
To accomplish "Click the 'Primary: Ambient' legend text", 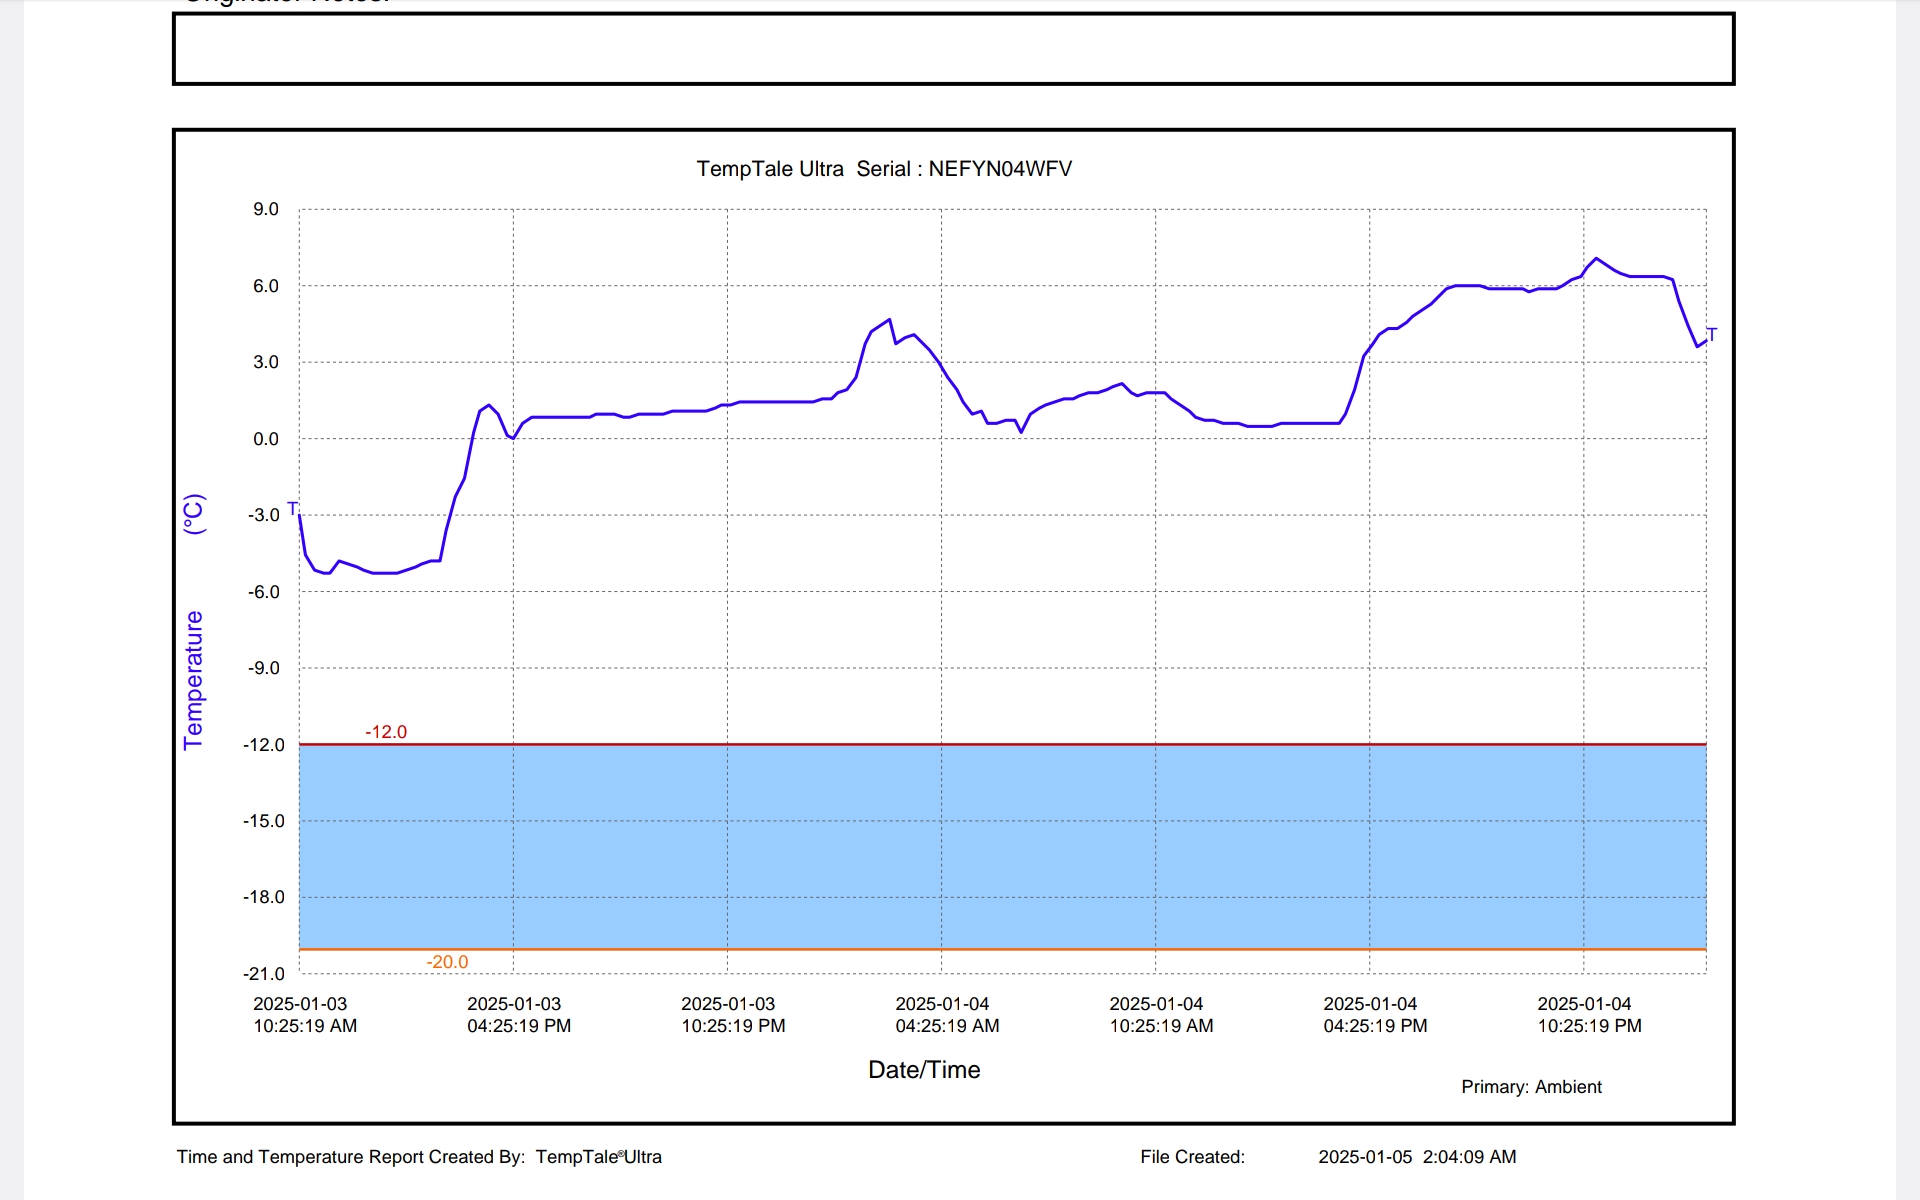I will pos(1531,1087).
